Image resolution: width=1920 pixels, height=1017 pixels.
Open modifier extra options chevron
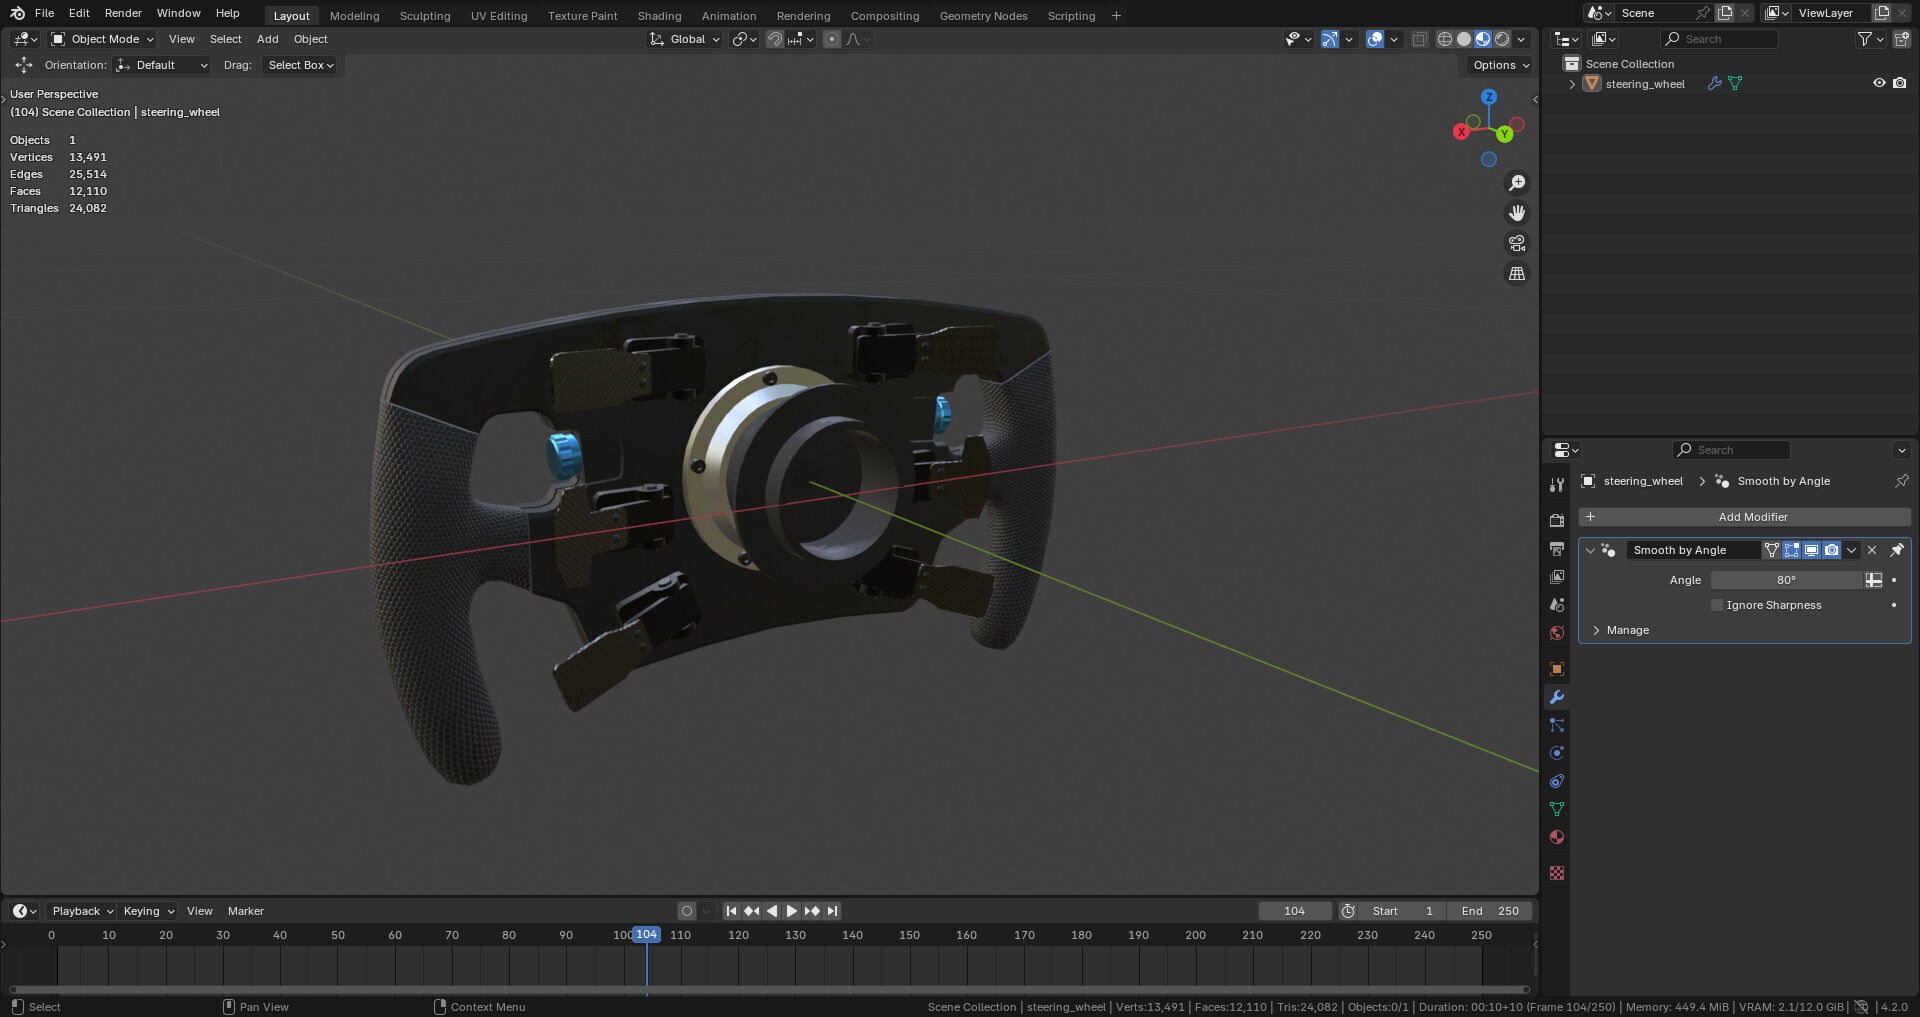pyautogui.click(x=1851, y=550)
